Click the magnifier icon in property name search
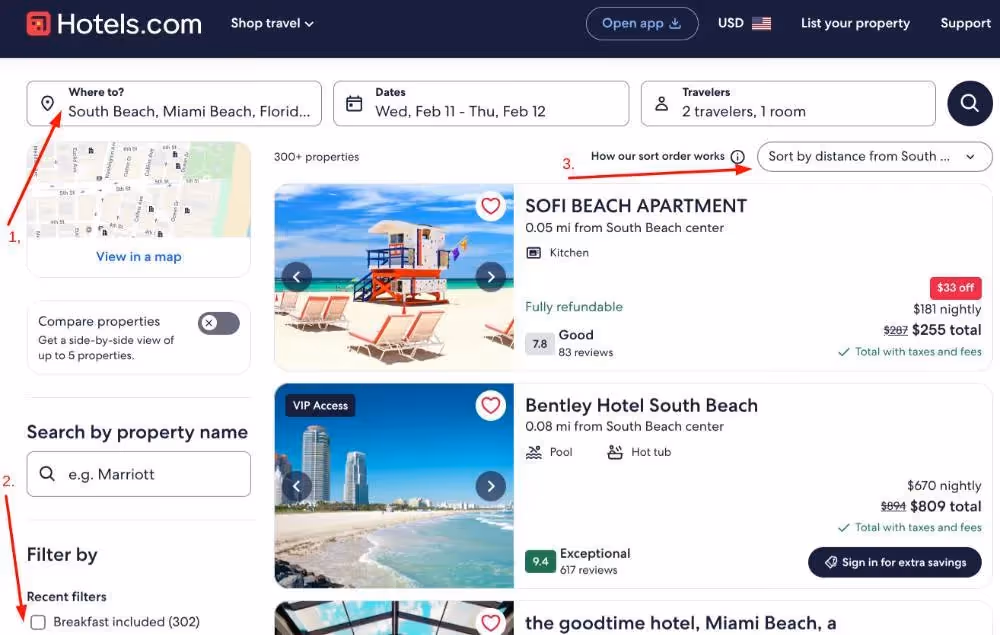Screen dimensions: 1000x635 pos(47,474)
